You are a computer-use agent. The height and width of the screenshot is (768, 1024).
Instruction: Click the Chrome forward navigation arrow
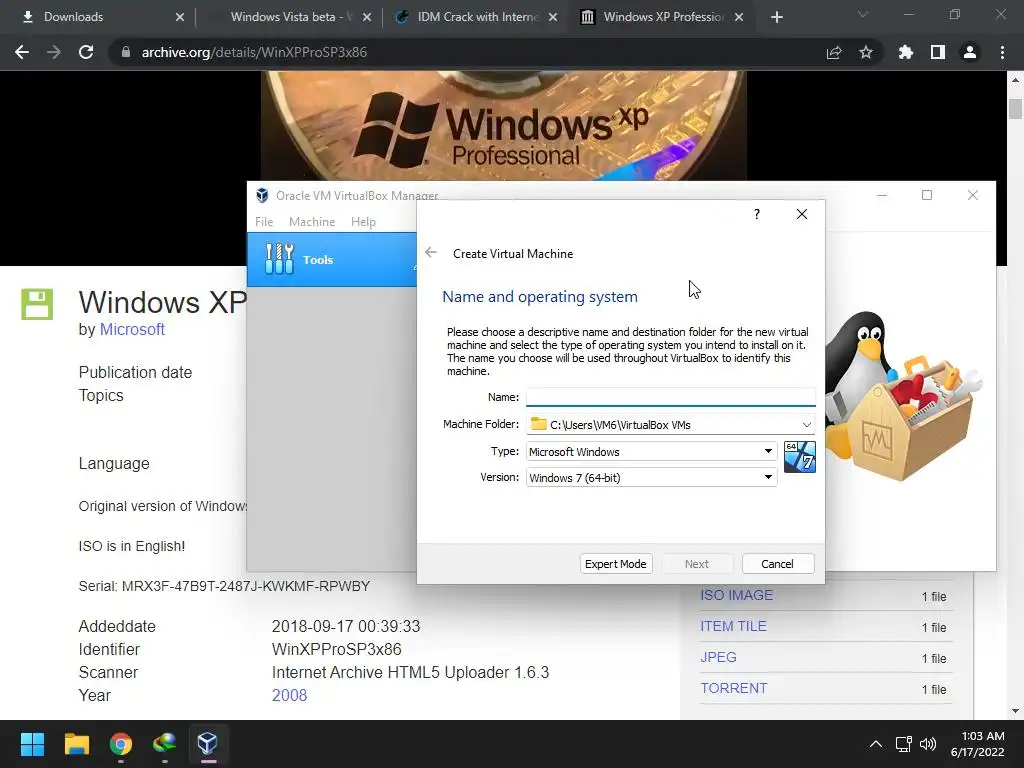[x=54, y=52]
